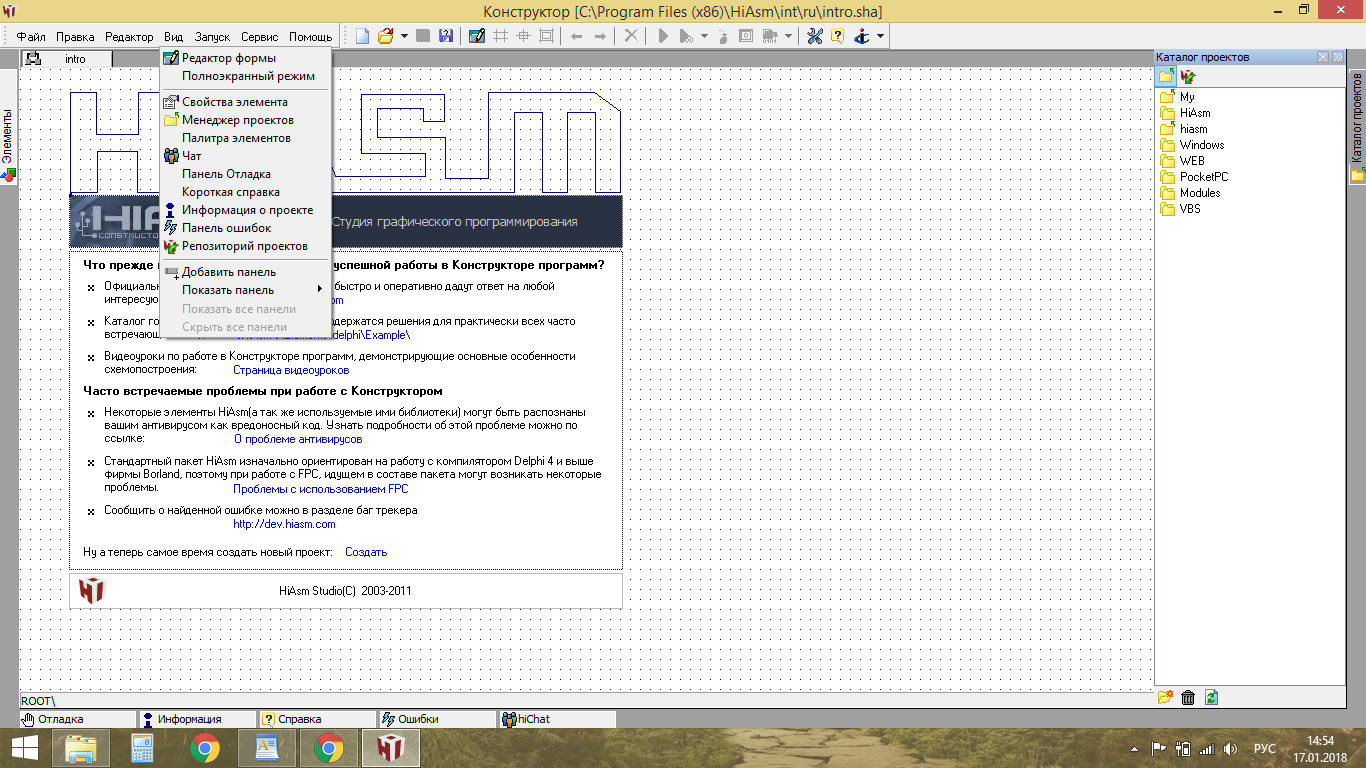
Task: Click the Open project folder icon
Action: click(x=386, y=36)
